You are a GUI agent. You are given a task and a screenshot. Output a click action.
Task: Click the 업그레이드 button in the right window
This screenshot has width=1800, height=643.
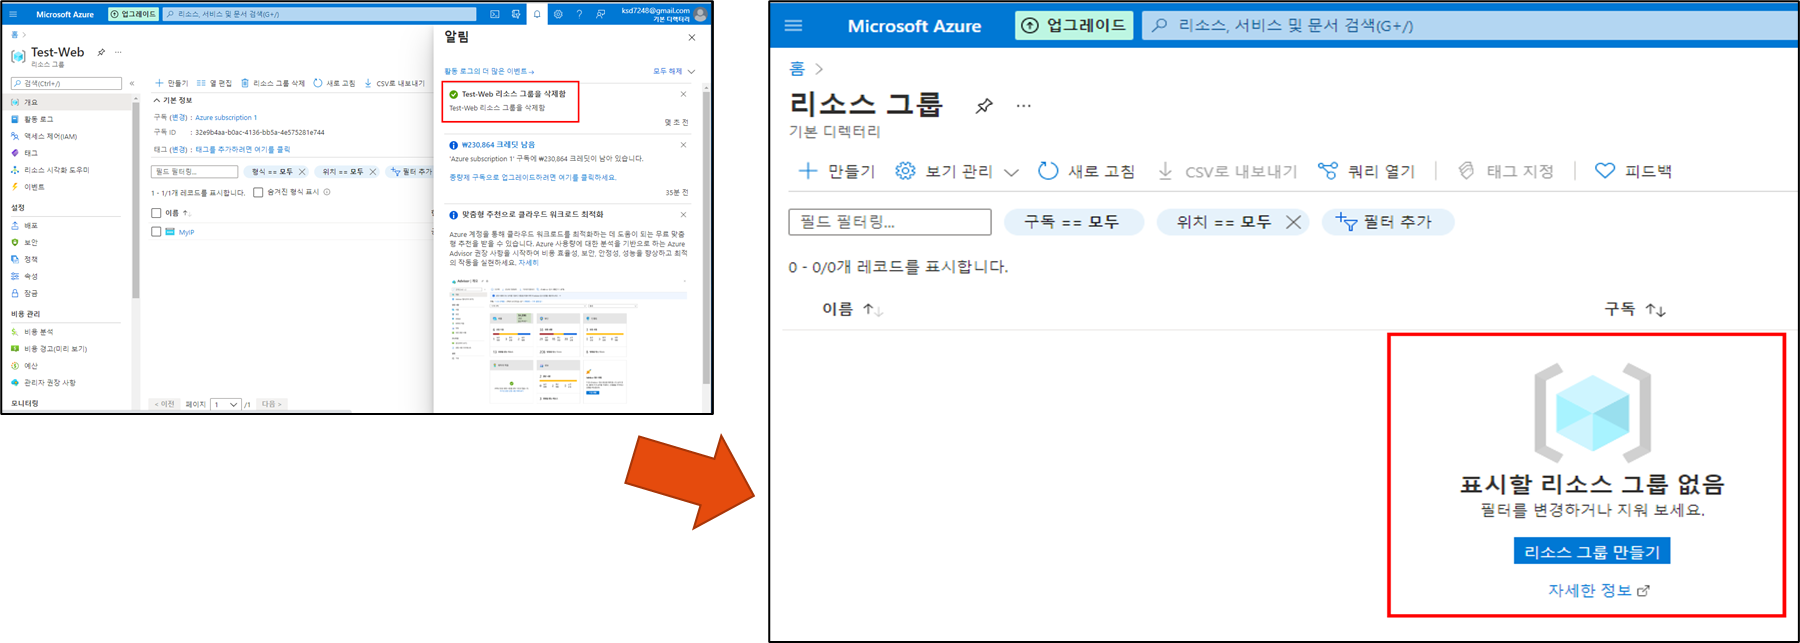tap(1074, 25)
